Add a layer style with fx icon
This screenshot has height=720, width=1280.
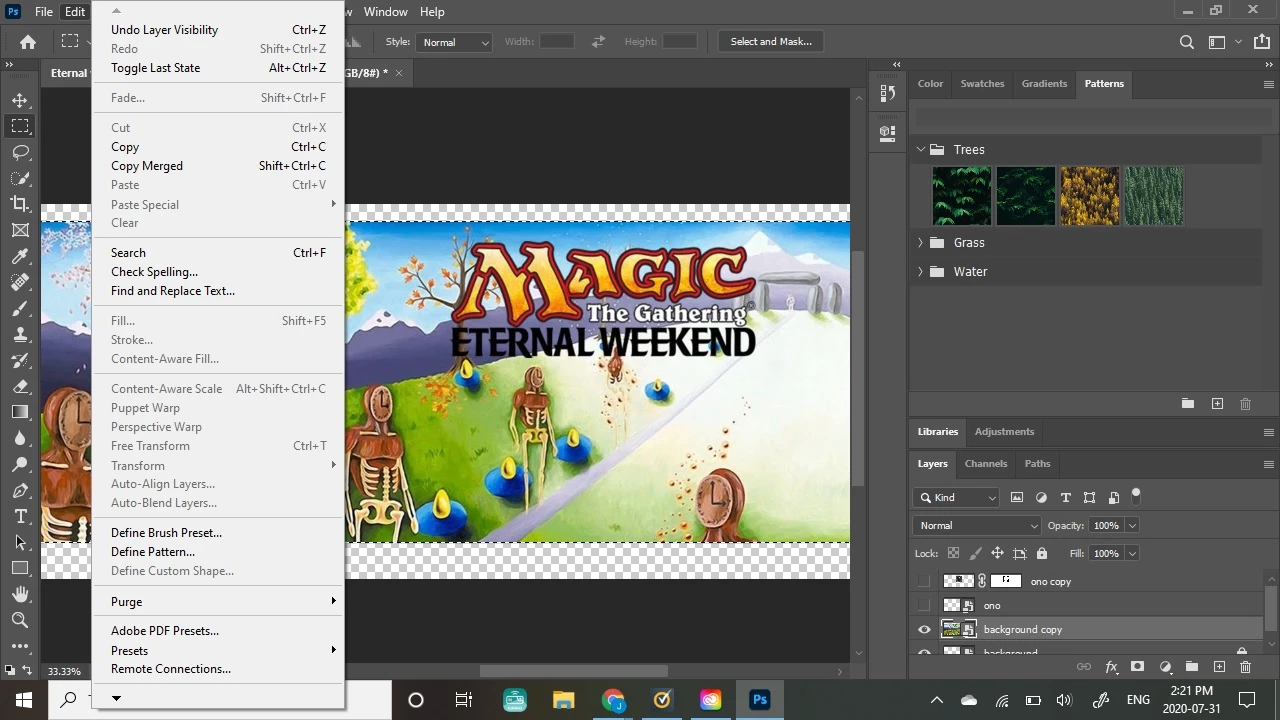pyautogui.click(x=1111, y=667)
